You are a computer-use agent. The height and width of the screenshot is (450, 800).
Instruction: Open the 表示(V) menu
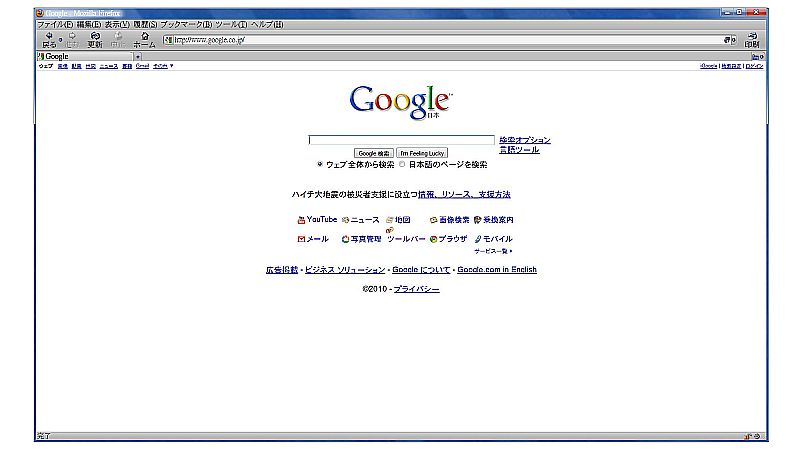coord(117,24)
